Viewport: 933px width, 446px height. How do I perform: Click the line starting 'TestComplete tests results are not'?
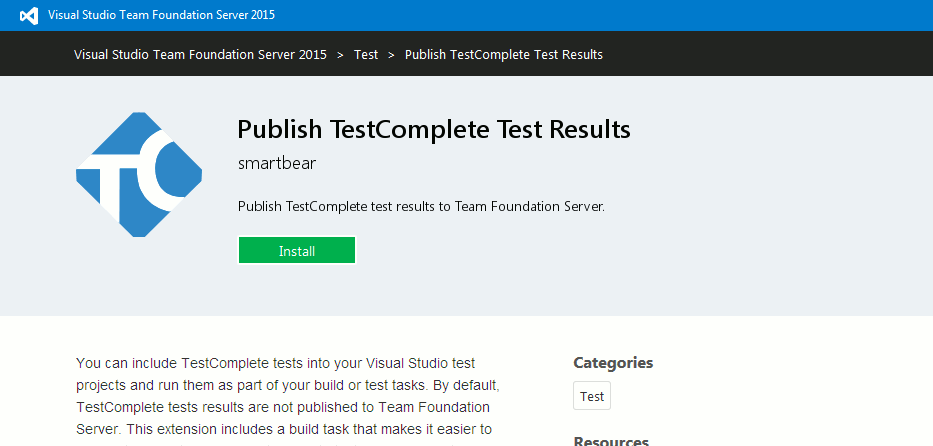[x=283, y=408]
